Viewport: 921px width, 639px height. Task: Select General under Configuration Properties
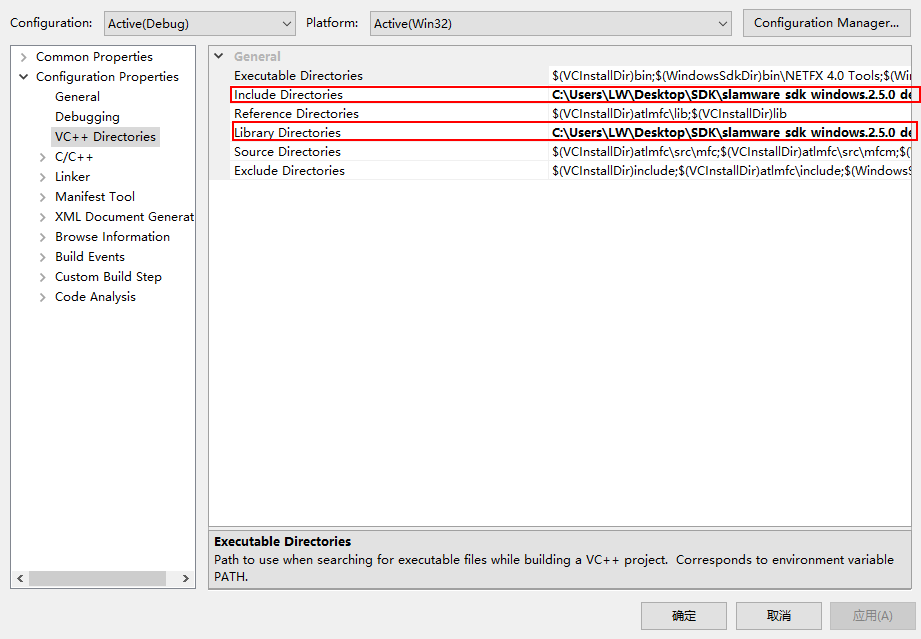pos(77,96)
